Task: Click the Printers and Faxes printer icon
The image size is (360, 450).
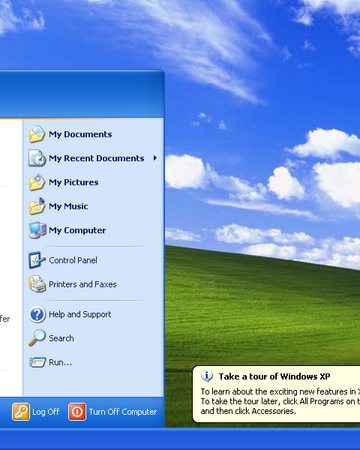Action: click(37, 284)
